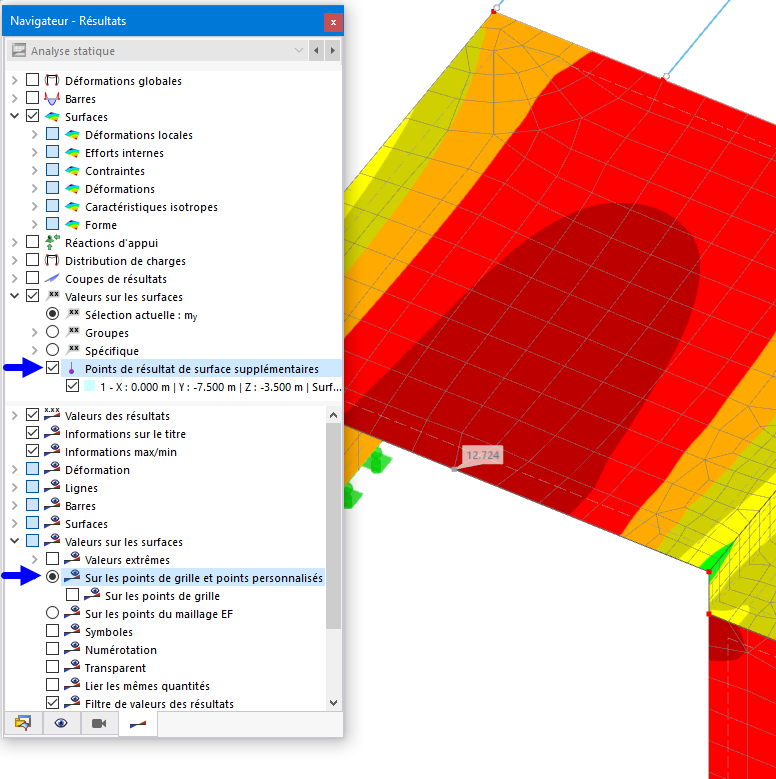Expand the Déformations locales node
The width and height of the screenshot is (776, 779).
pyautogui.click(x=34, y=134)
